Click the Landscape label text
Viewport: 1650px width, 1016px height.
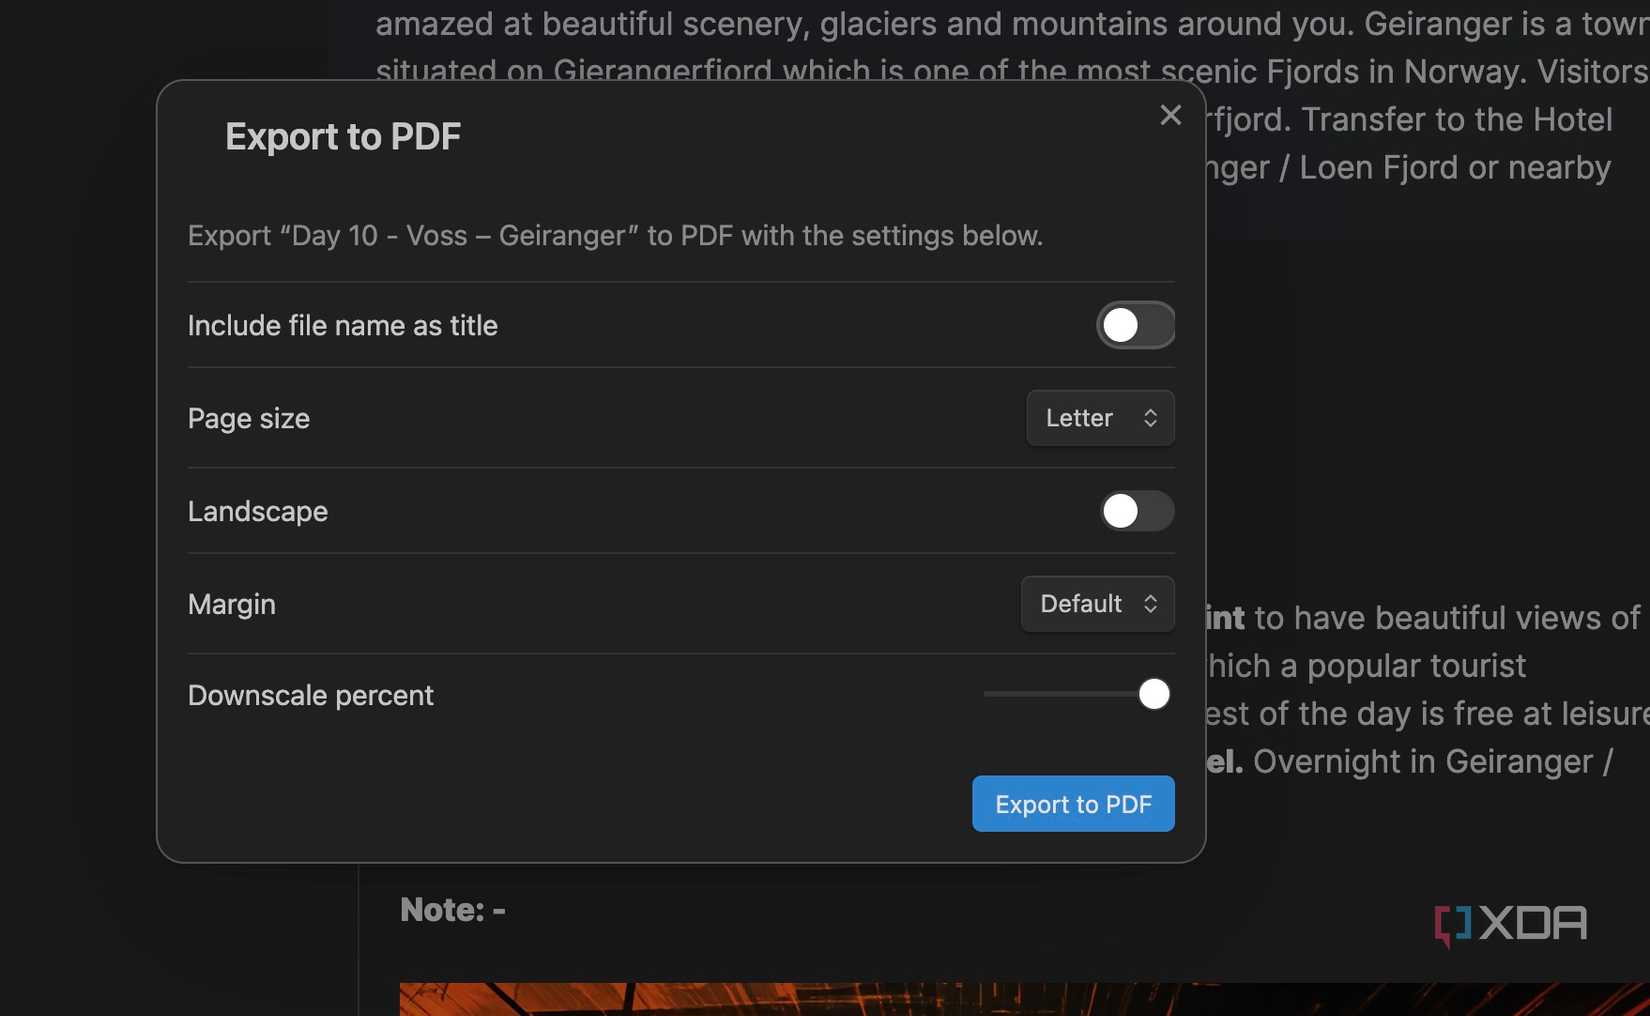[x=257, y=512]
